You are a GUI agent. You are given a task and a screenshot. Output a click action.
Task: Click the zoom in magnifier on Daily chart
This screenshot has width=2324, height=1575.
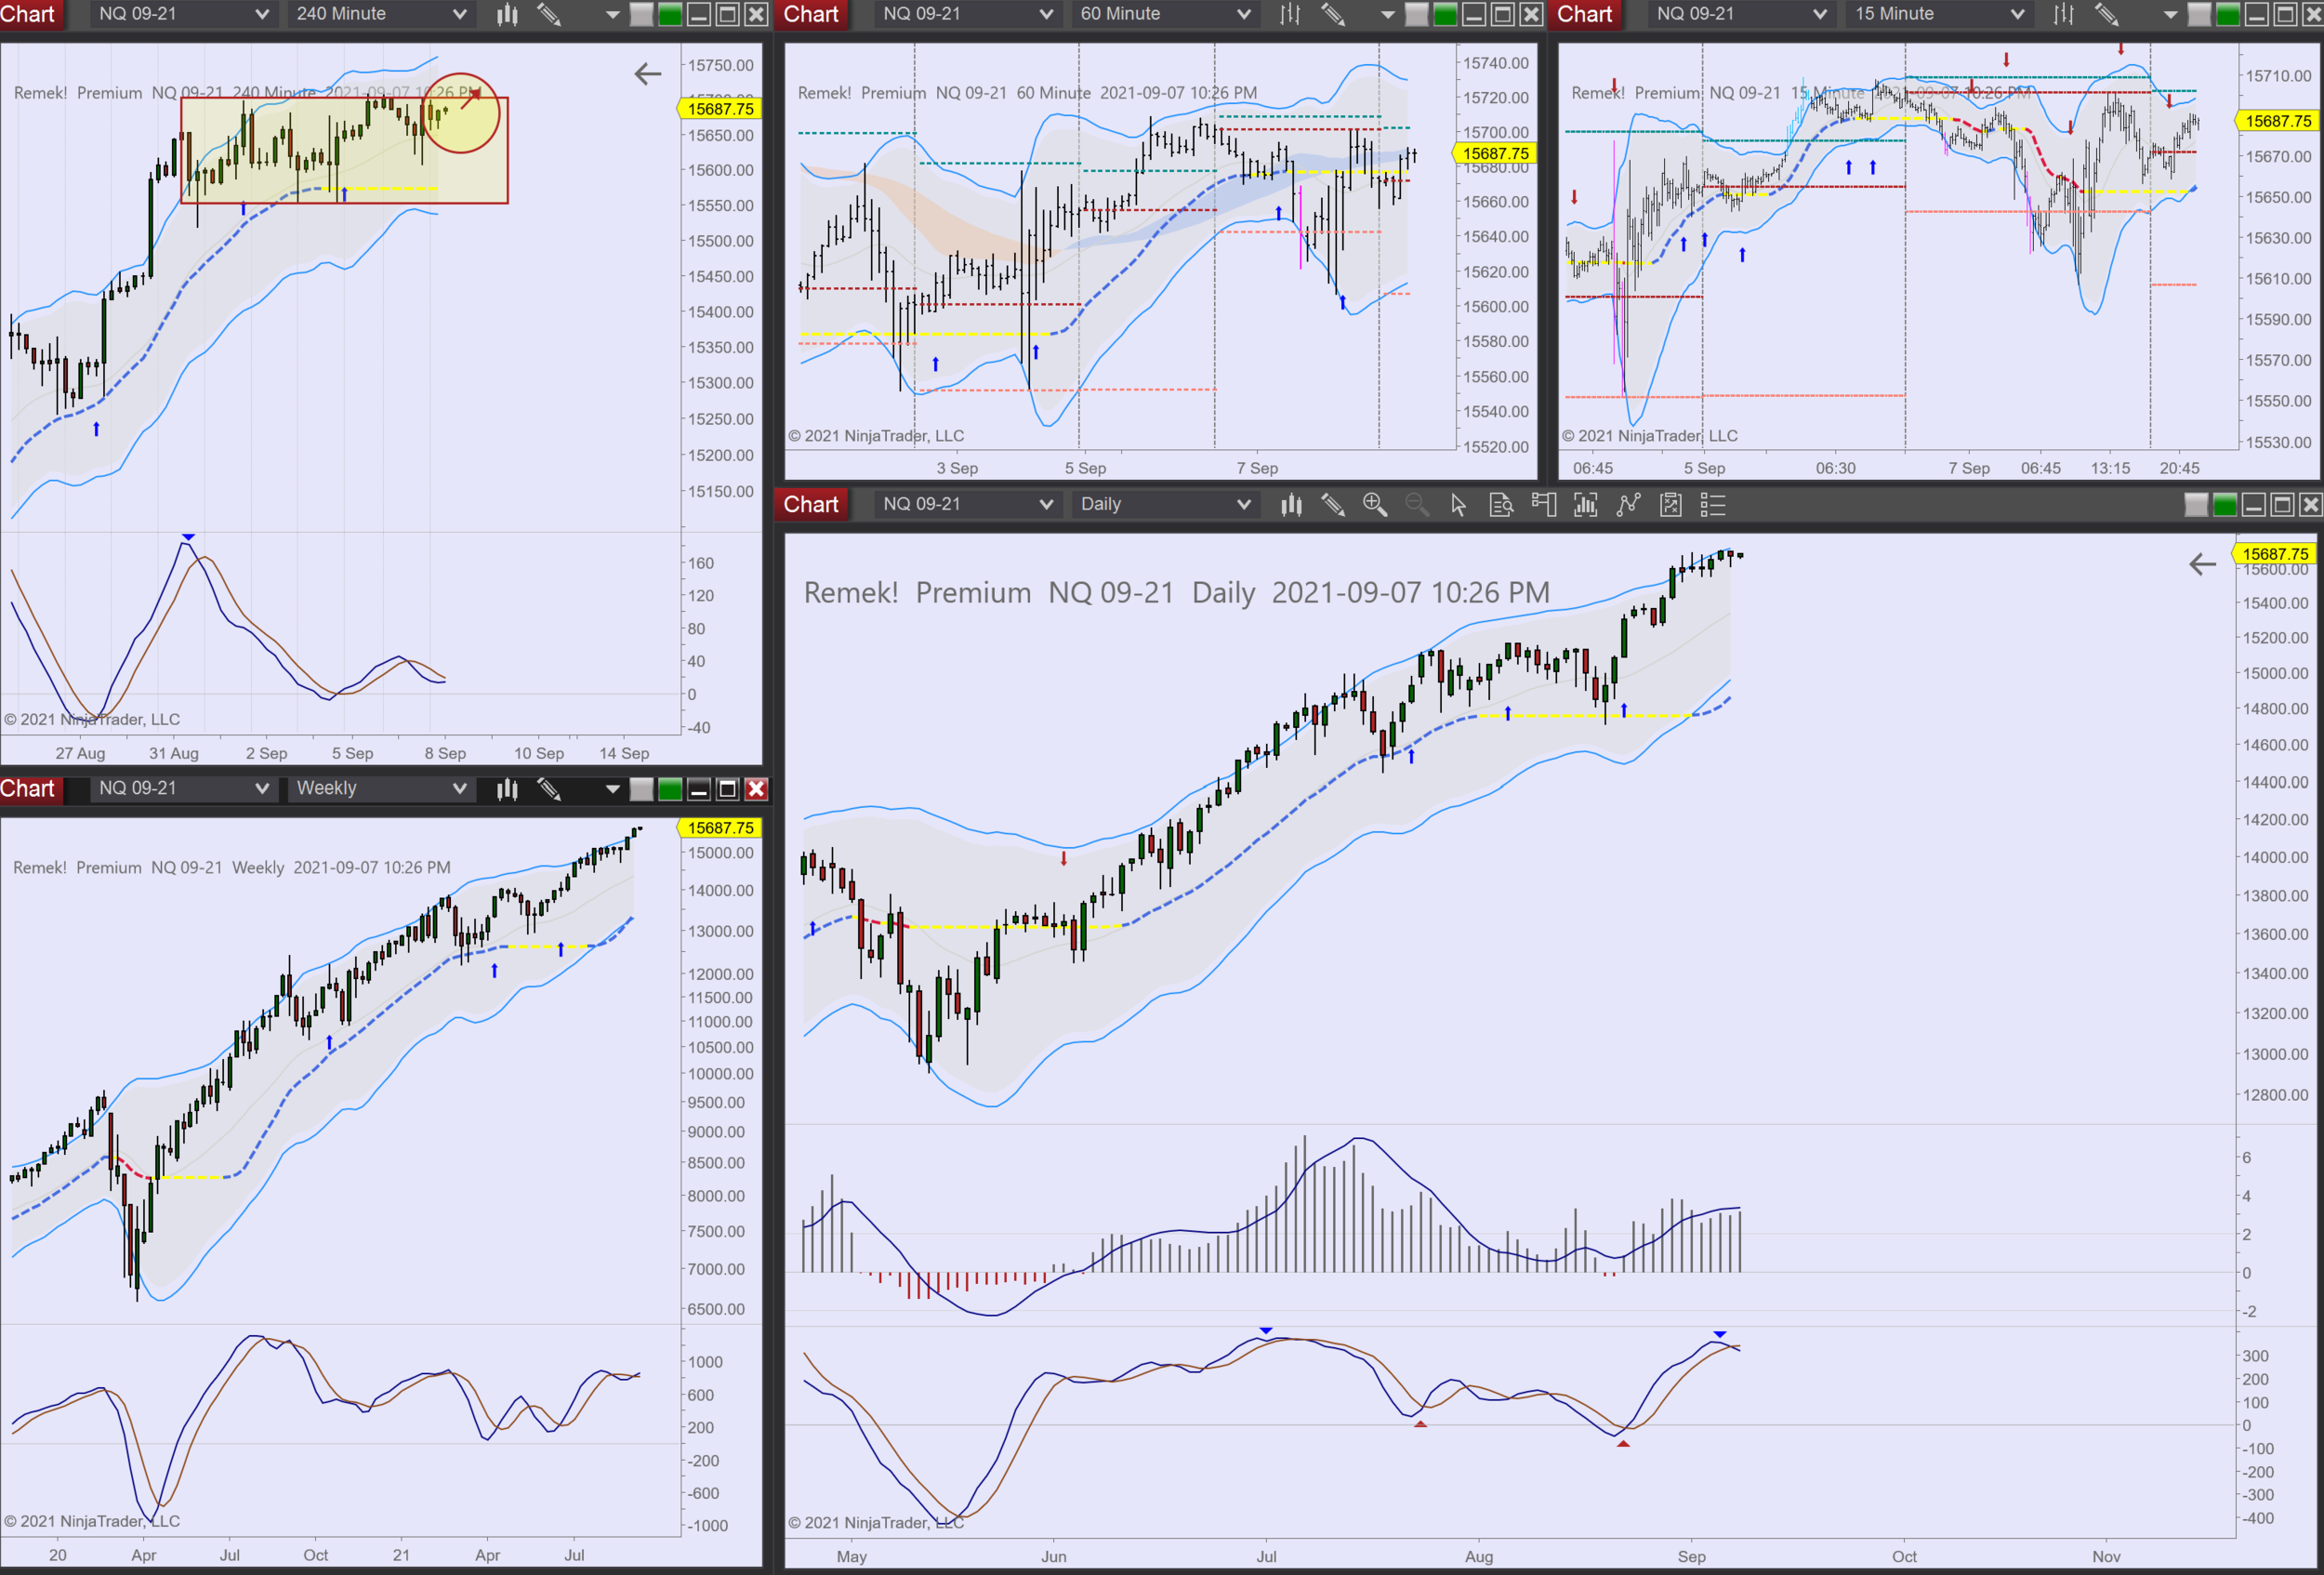1374,505
